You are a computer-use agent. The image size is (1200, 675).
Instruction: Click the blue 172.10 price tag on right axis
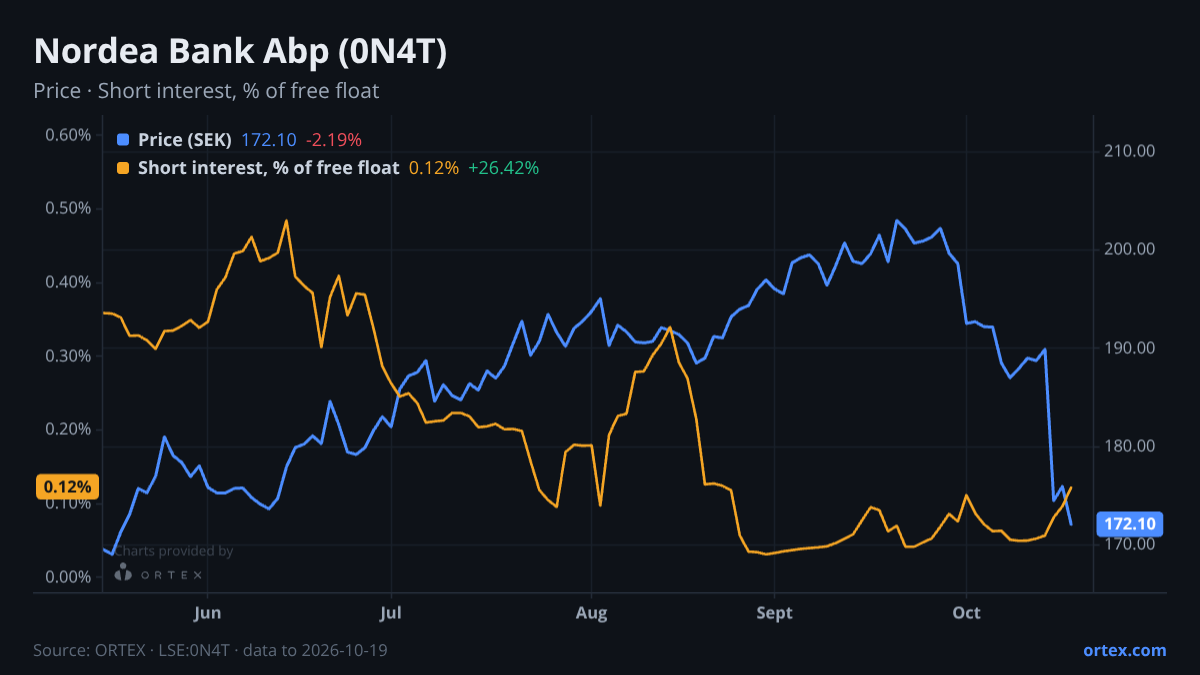point(1131,524)
